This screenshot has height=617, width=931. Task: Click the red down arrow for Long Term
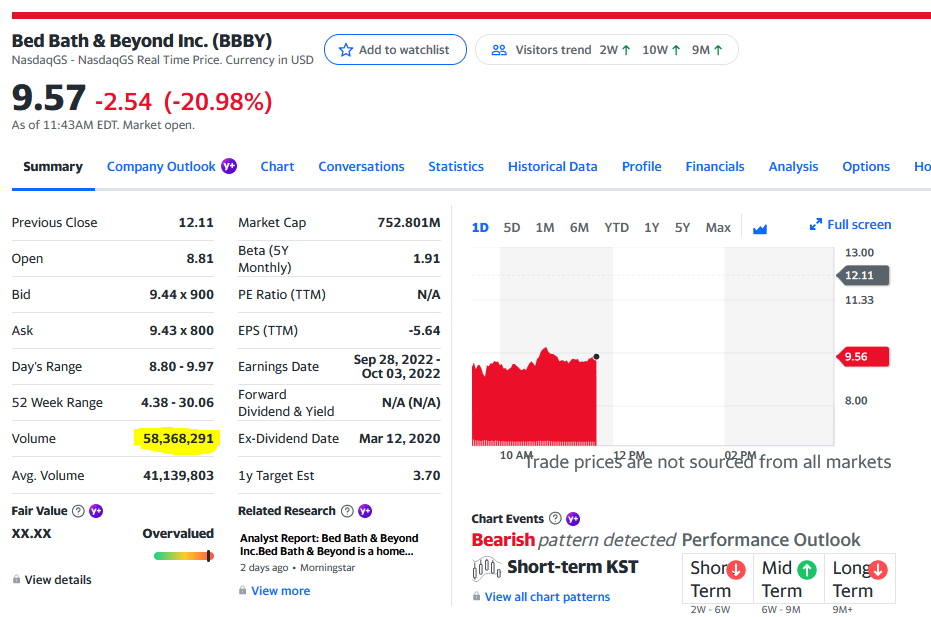(x=878, y=569)
